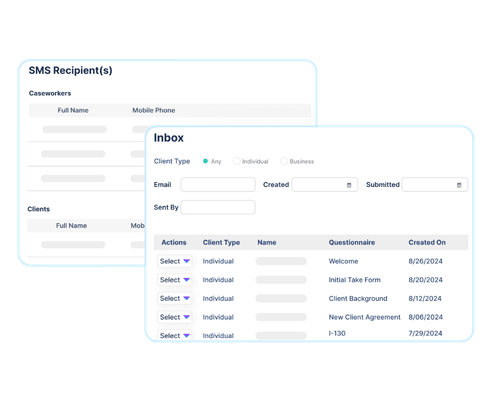Expand Select dropdown for I-130 row

pos(175,335)
